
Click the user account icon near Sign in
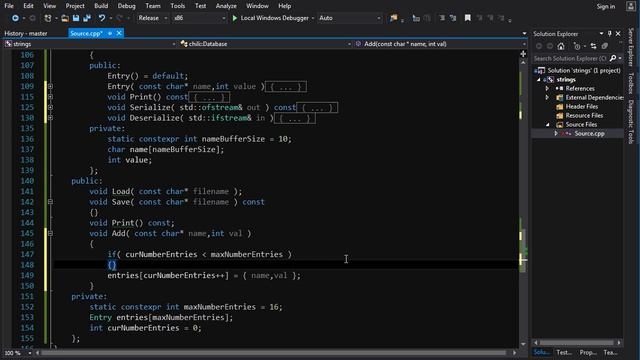click(x=631, y=6)
